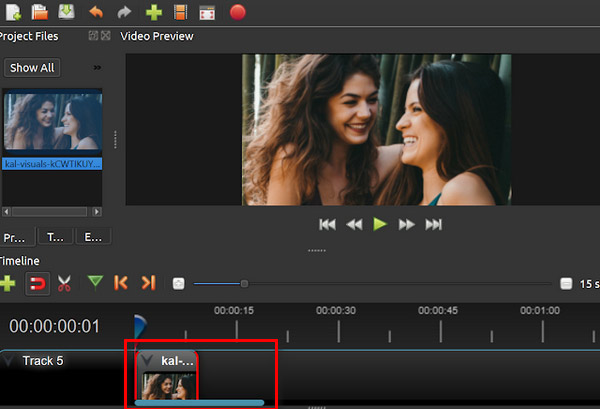The height and width of the screenshot is (409, 600).
Task: Select the kal-visuals-kCWTIKUY file name
Action: 52,164
